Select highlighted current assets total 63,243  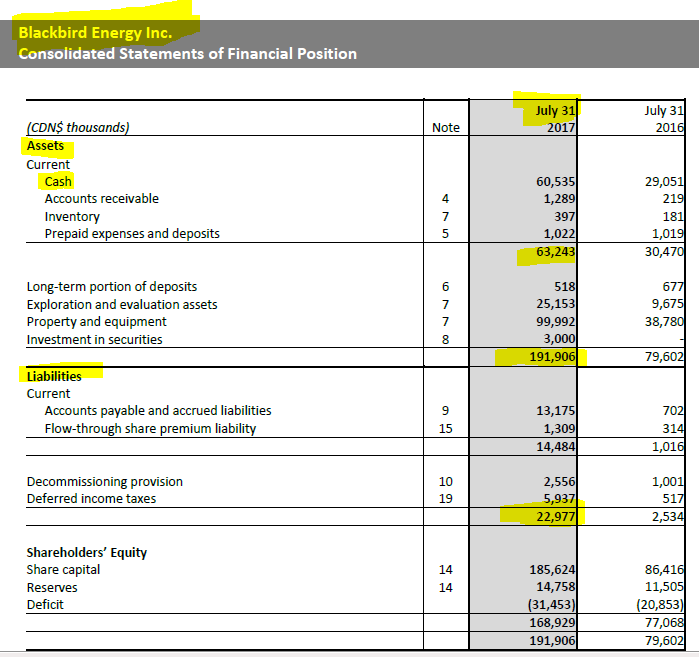coord(555,252)
